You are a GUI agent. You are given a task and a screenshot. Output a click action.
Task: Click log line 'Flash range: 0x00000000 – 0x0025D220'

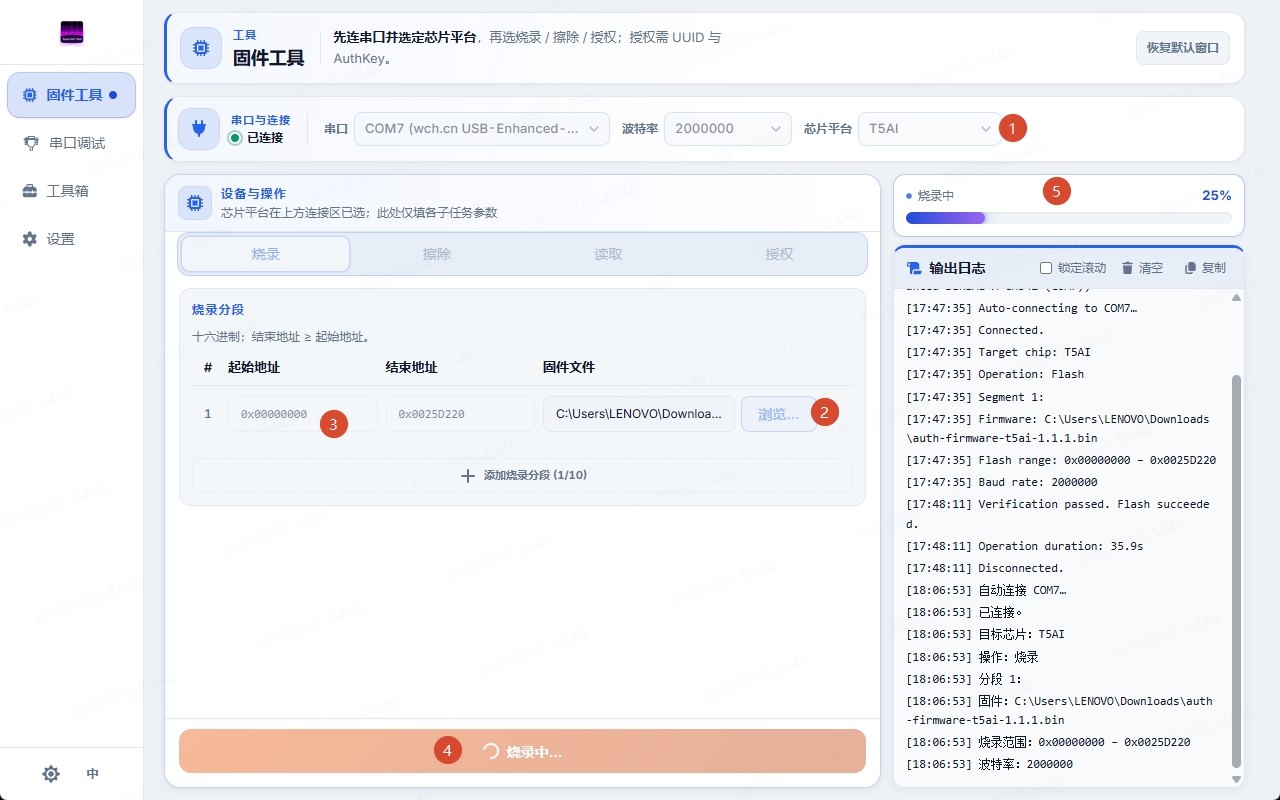pos(1061,460)
